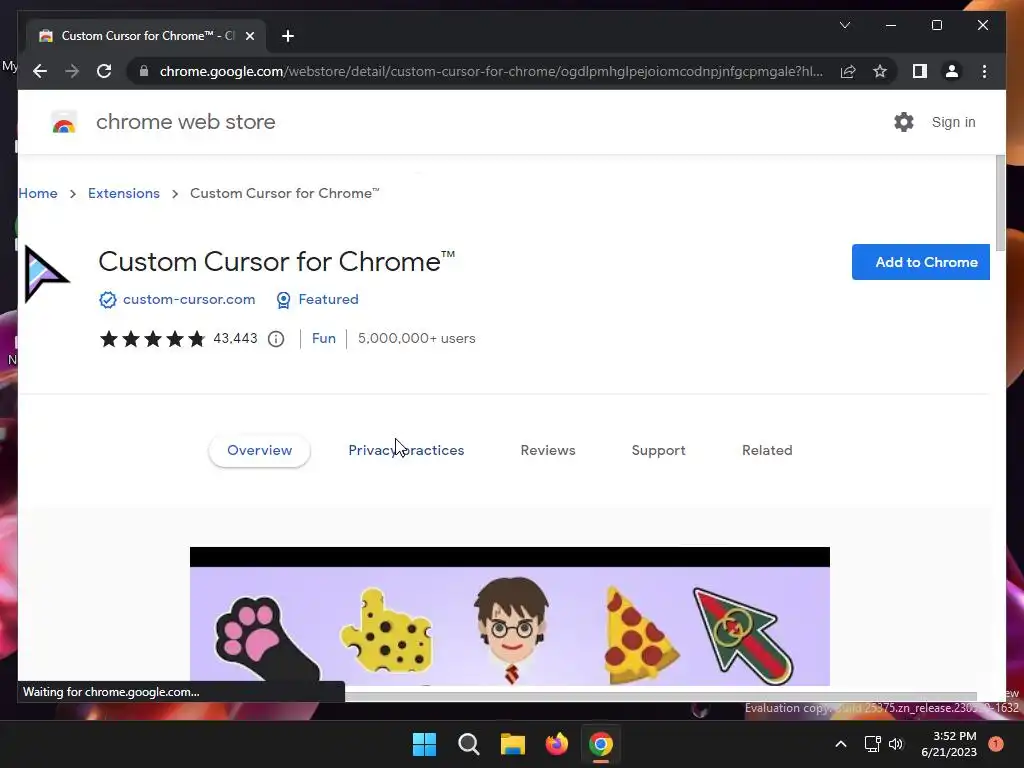Switch to the Privacy practices tab
This screenshot has width=1024, height=768.
click(406, 451)
